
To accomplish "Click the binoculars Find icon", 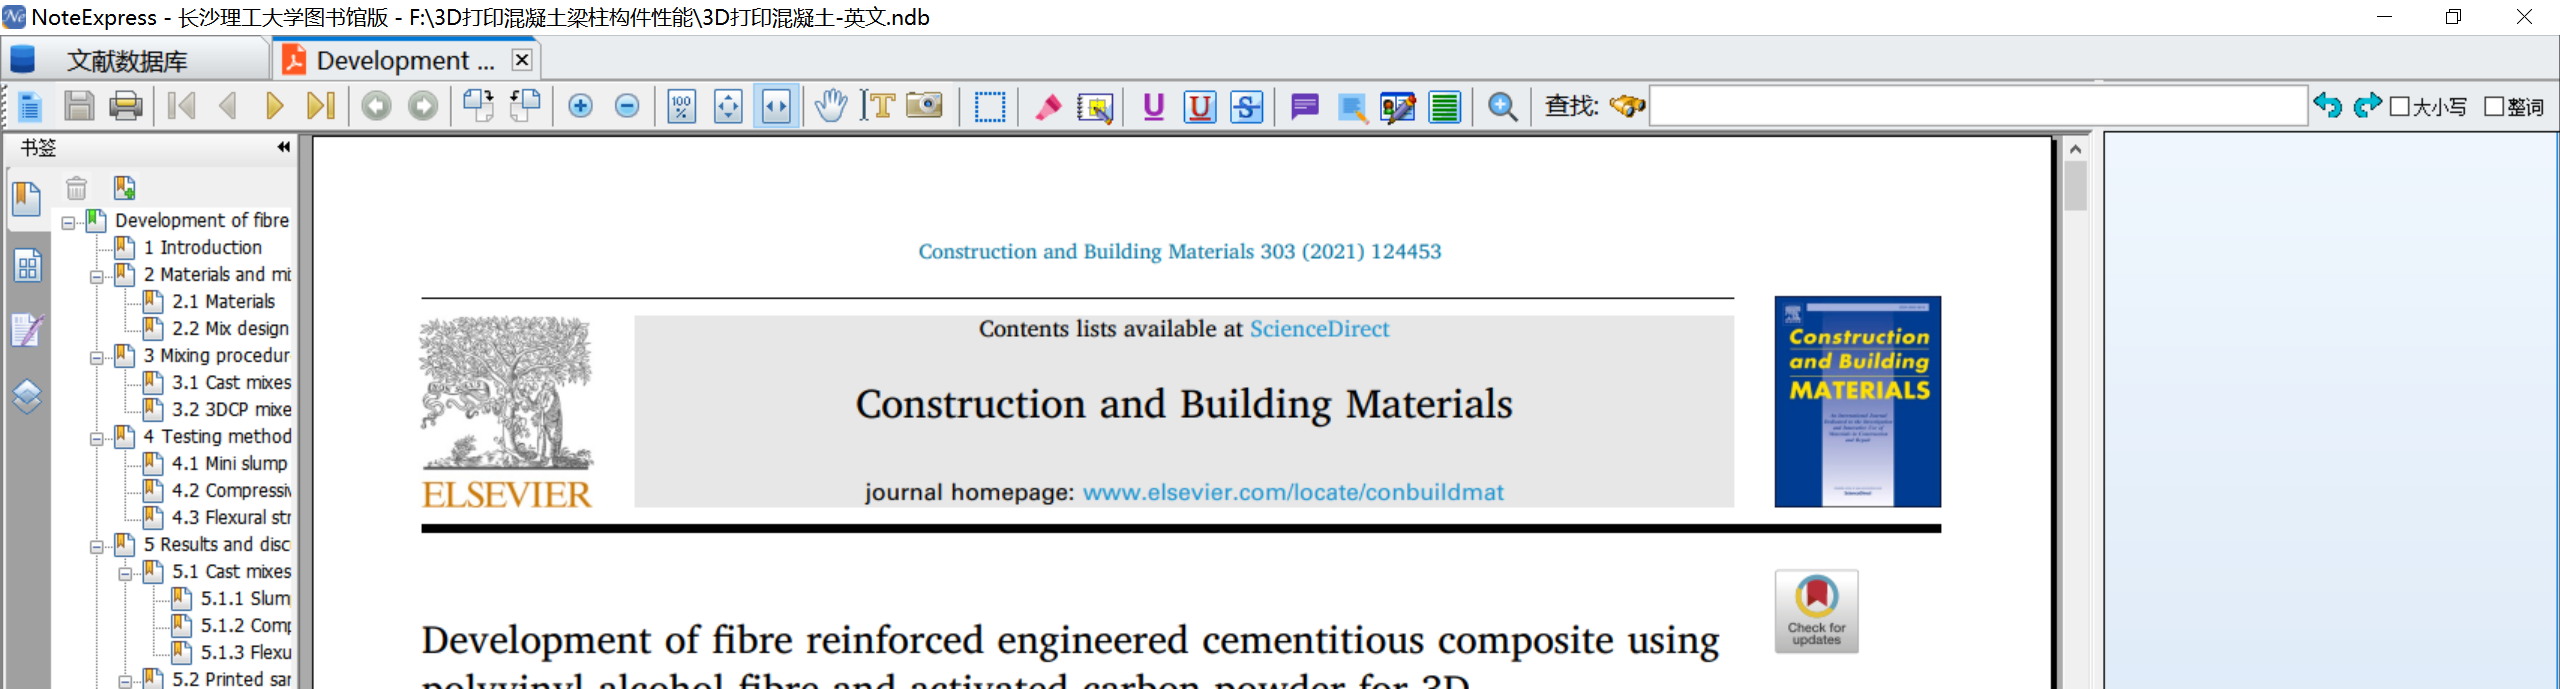I will (1628, 106).
